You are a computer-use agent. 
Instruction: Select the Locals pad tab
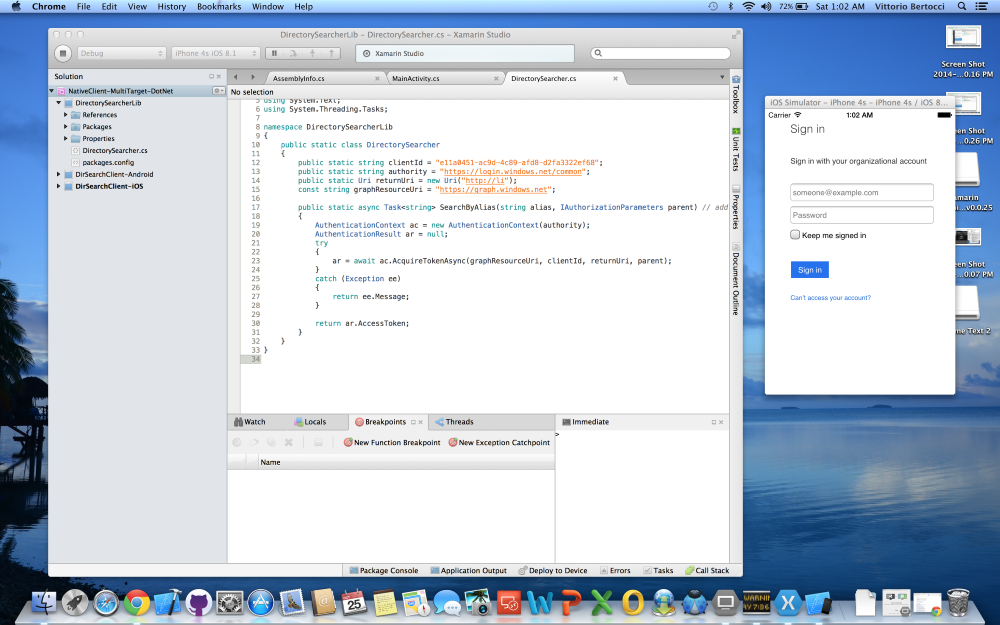[310, 422]
